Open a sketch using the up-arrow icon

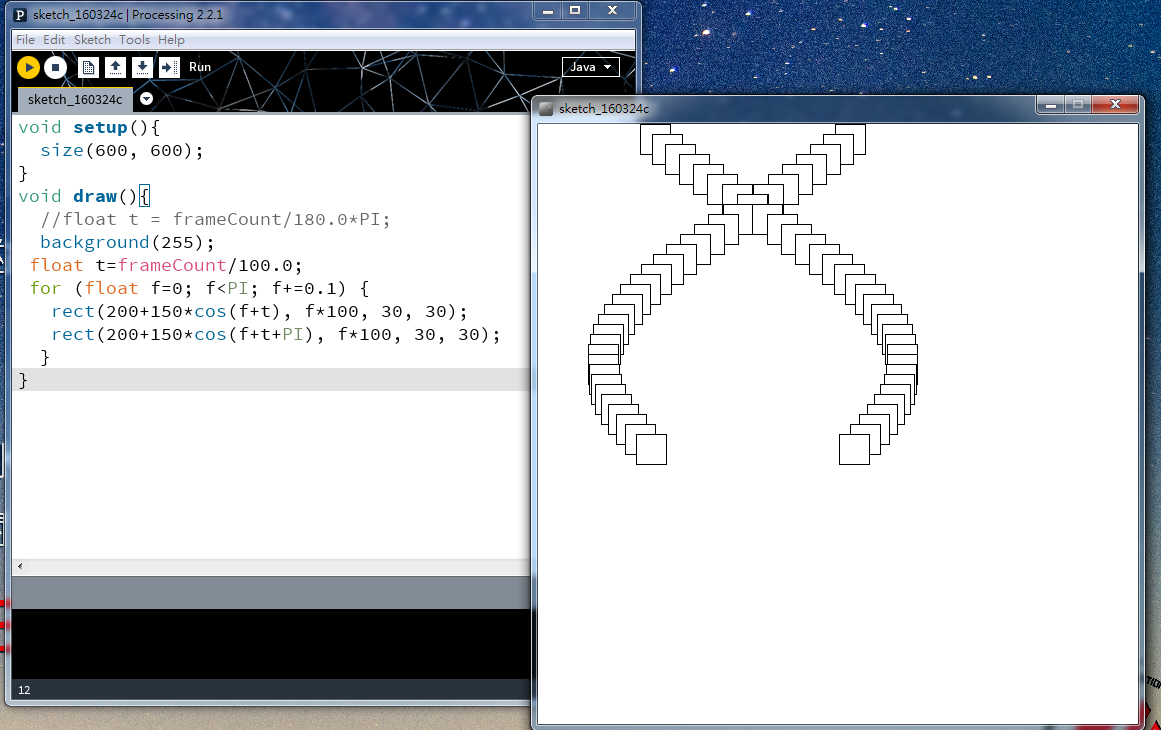click(x=115, y=67)
